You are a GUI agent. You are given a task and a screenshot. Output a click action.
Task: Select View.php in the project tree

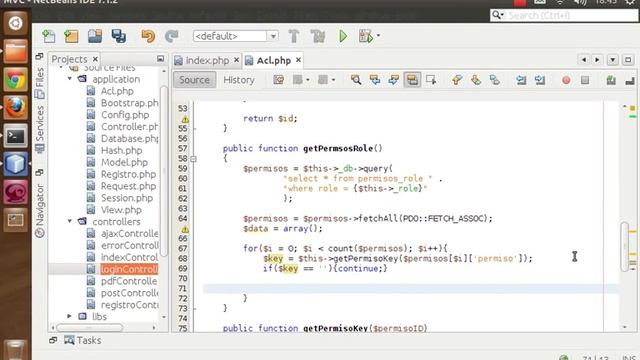121,210
